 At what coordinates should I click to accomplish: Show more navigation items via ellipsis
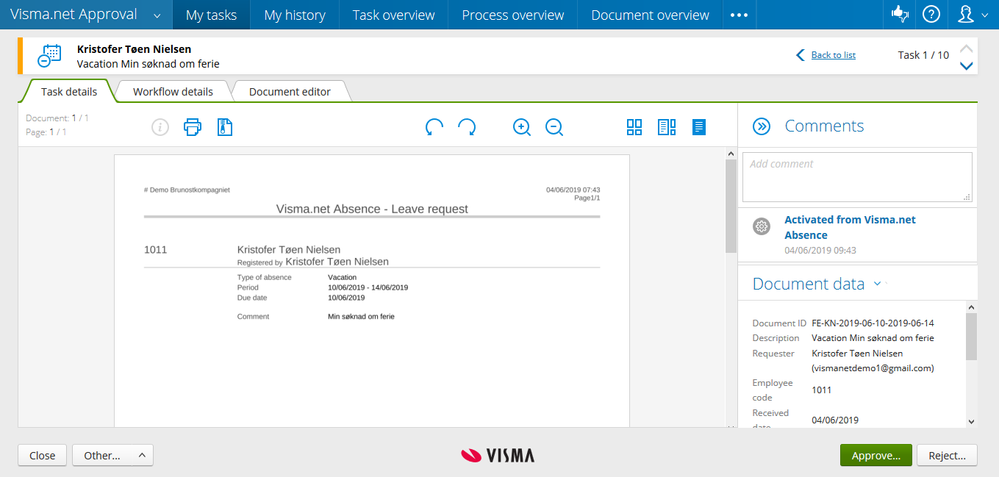tap(739, 15)
